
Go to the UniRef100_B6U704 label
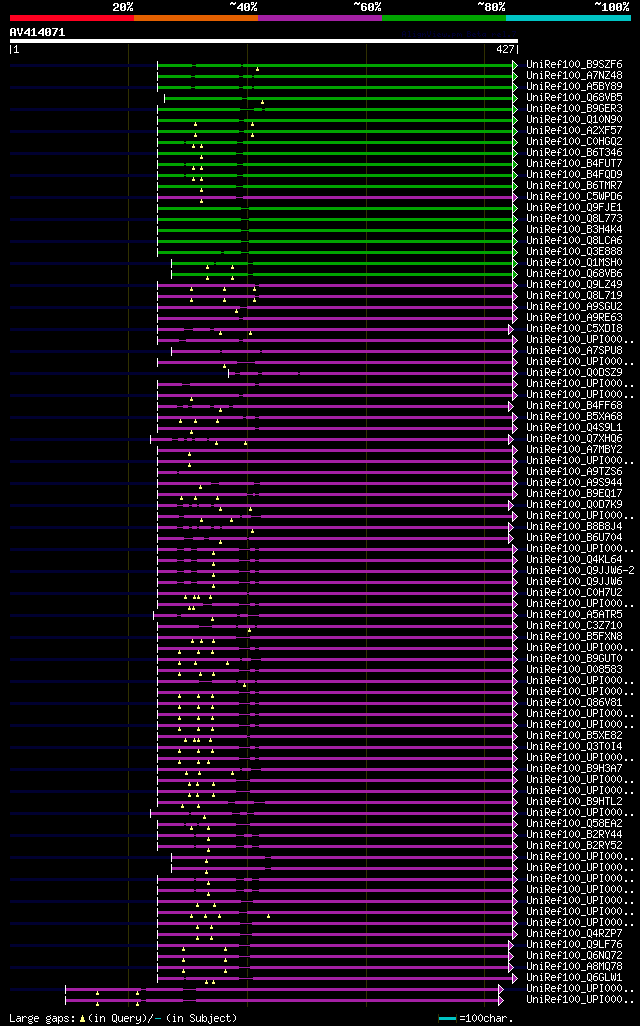(574, 537)
